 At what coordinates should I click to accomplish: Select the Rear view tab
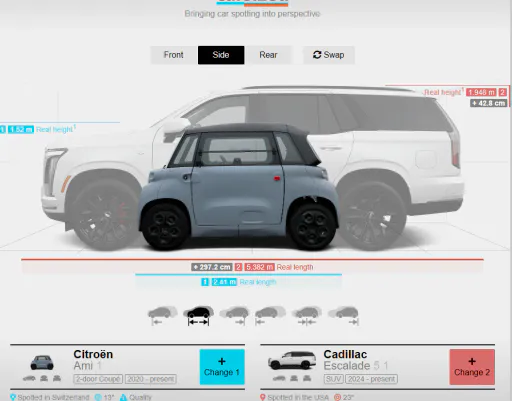click(x=268, y=55)
